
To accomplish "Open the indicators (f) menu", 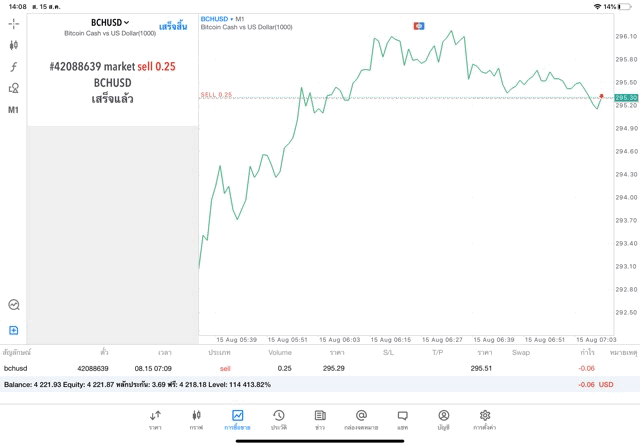I will pyautogui.click(x=14, y=66).
